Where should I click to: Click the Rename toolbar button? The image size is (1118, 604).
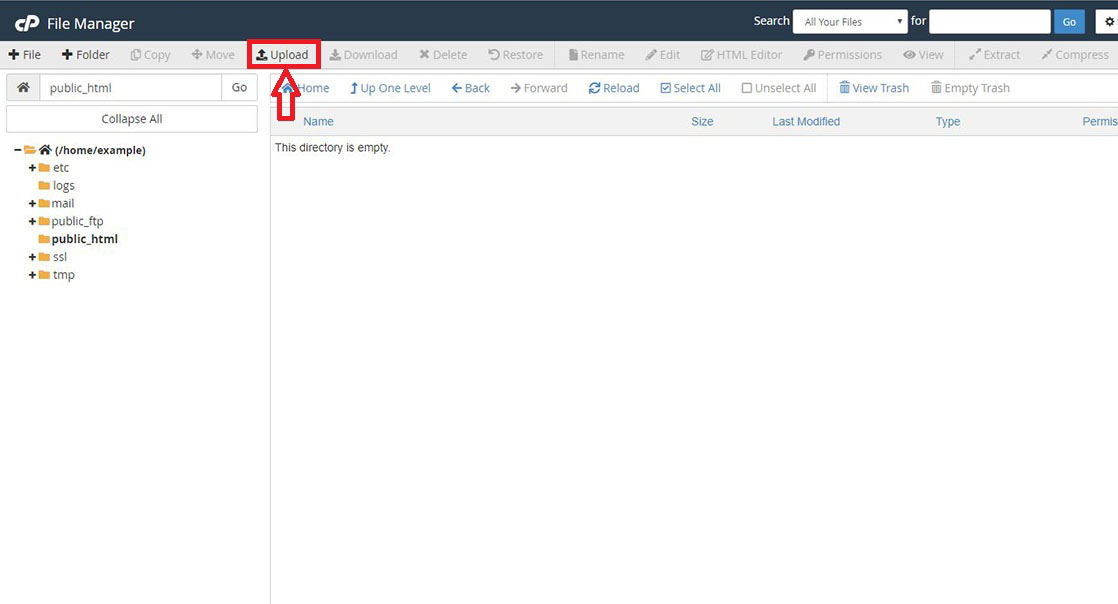point(596,55)
